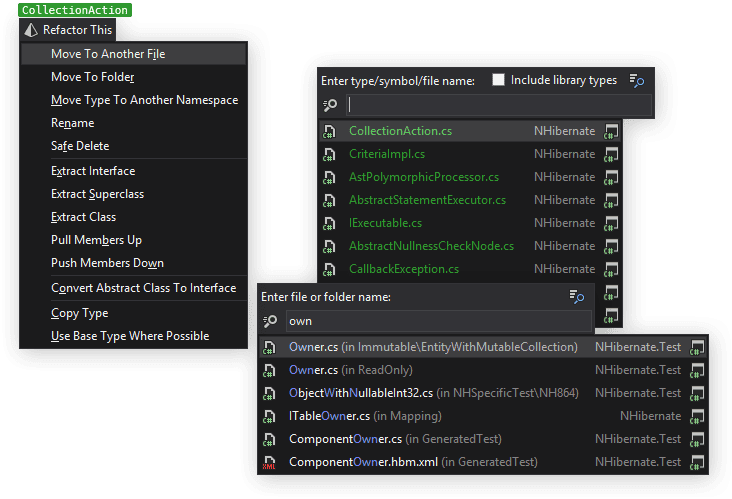Click C# file icon beside ITableOwner.cs
The height and width of the screenshot is (499, 732).
(x=269, y=416)
